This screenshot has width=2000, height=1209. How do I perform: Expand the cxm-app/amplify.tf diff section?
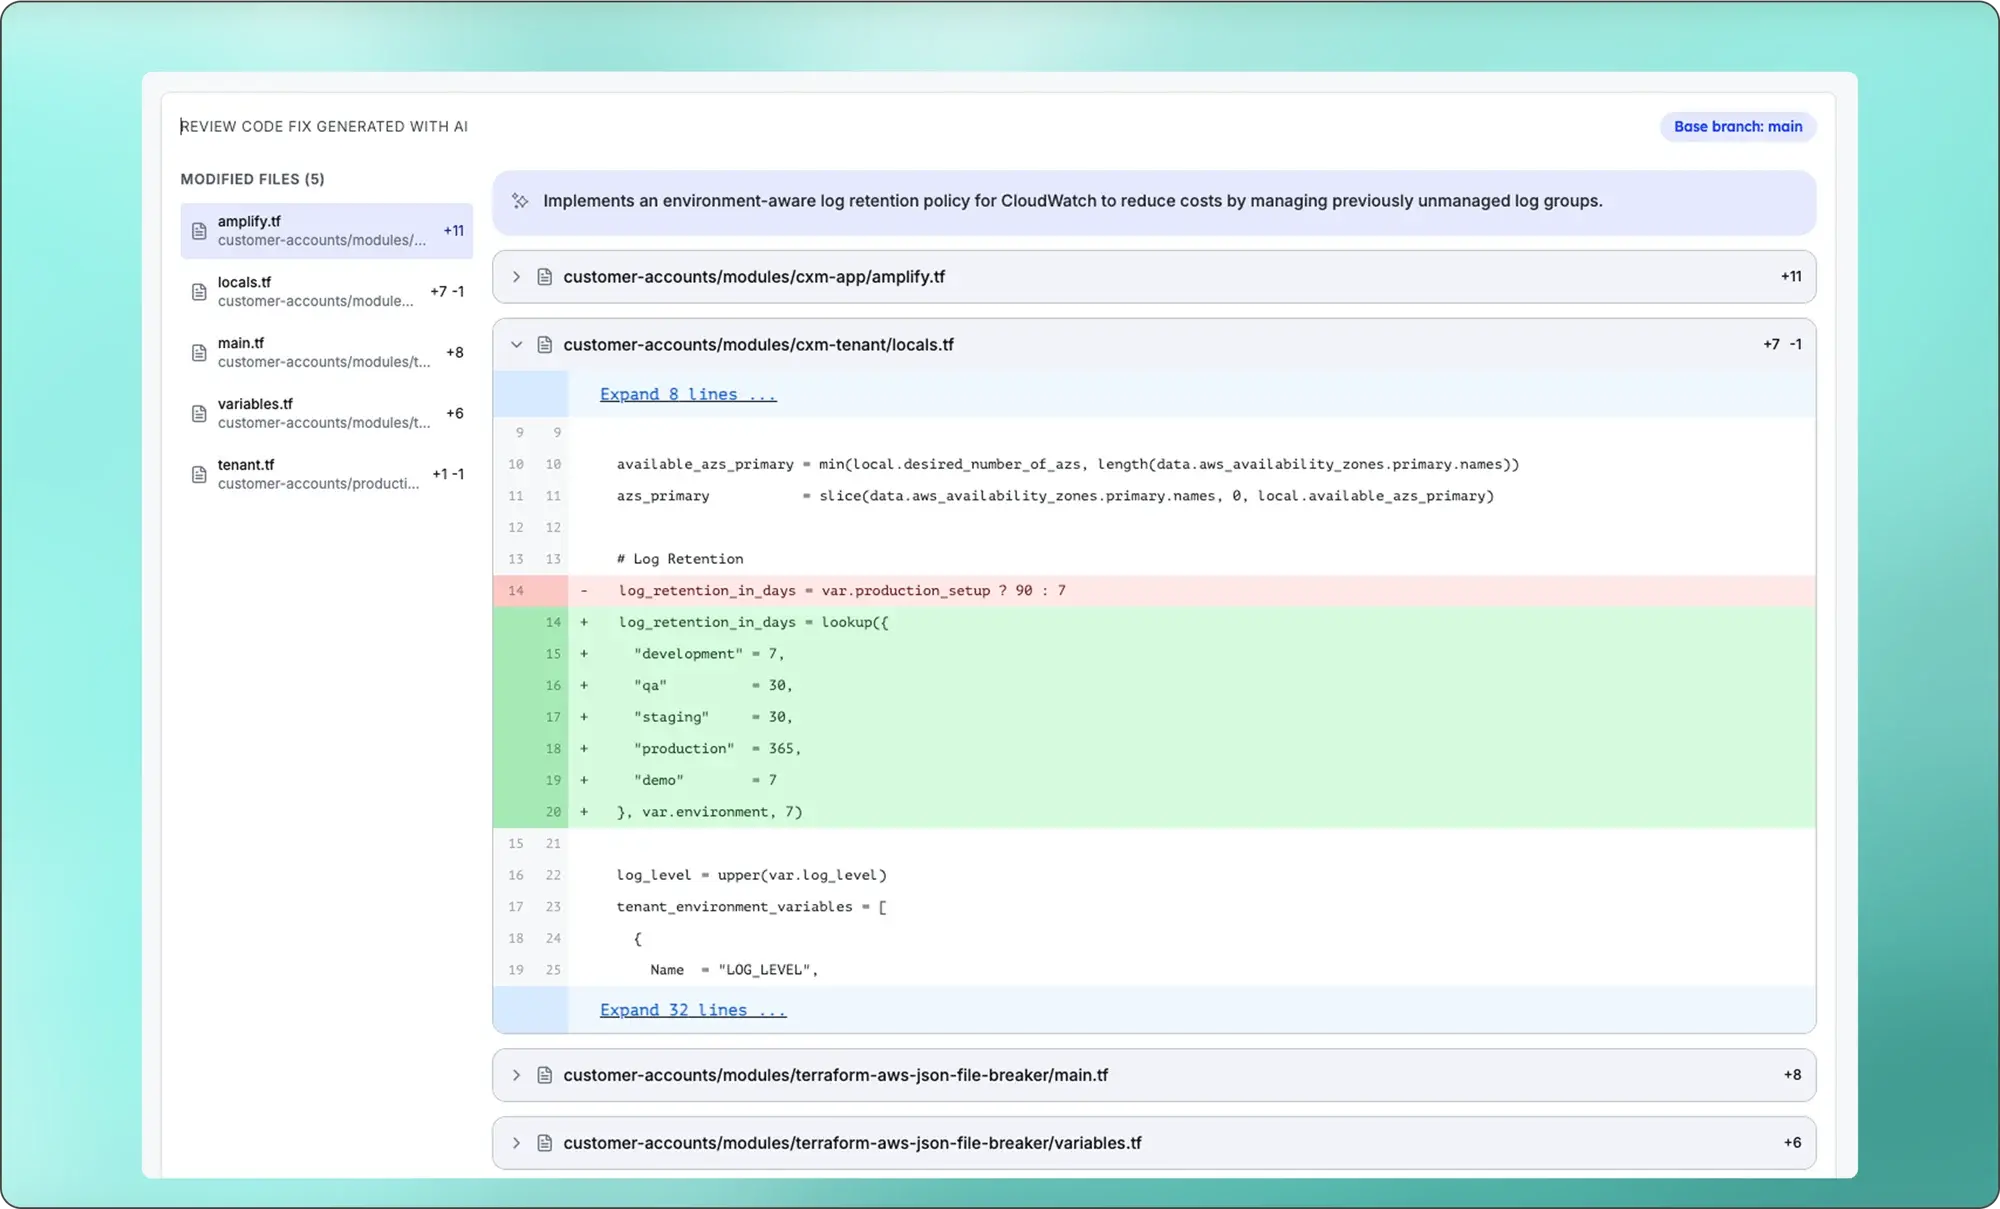516,277
